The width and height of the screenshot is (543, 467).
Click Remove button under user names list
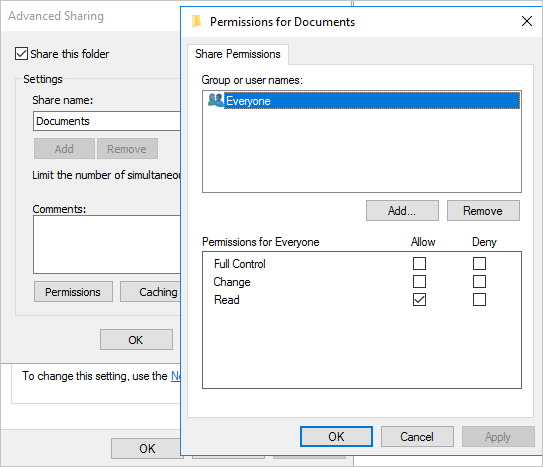pyautogui.click(x=483, y=210)
